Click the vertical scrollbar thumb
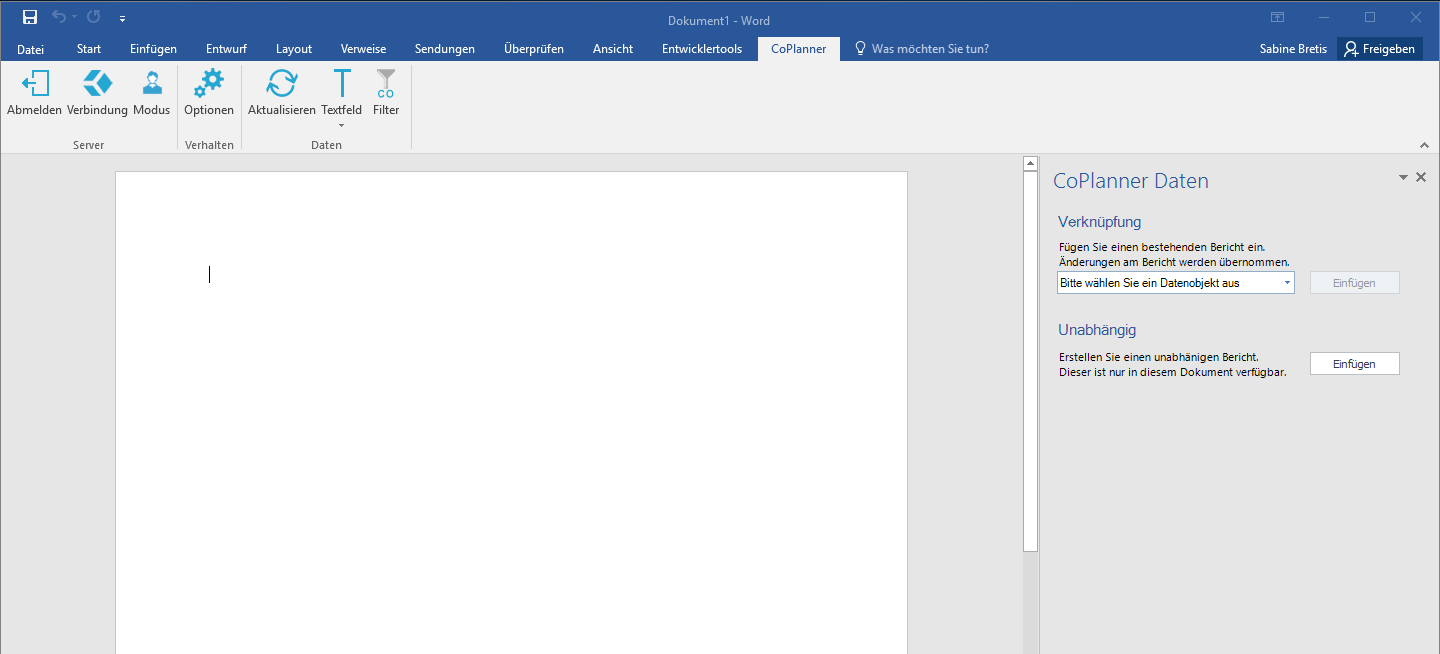This screenshot has width=1440, height=654. pos(1030,361)
